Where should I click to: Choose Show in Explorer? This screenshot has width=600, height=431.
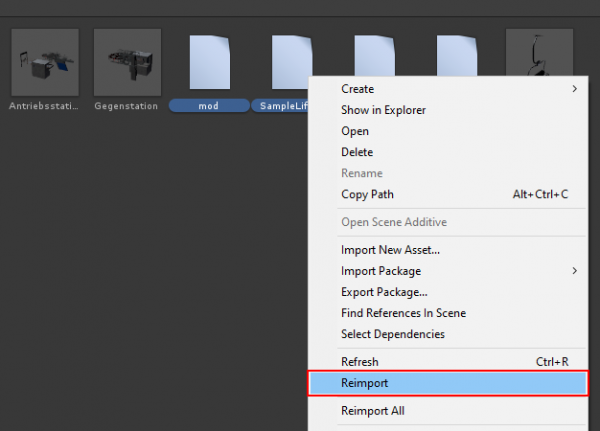[385, 110]
